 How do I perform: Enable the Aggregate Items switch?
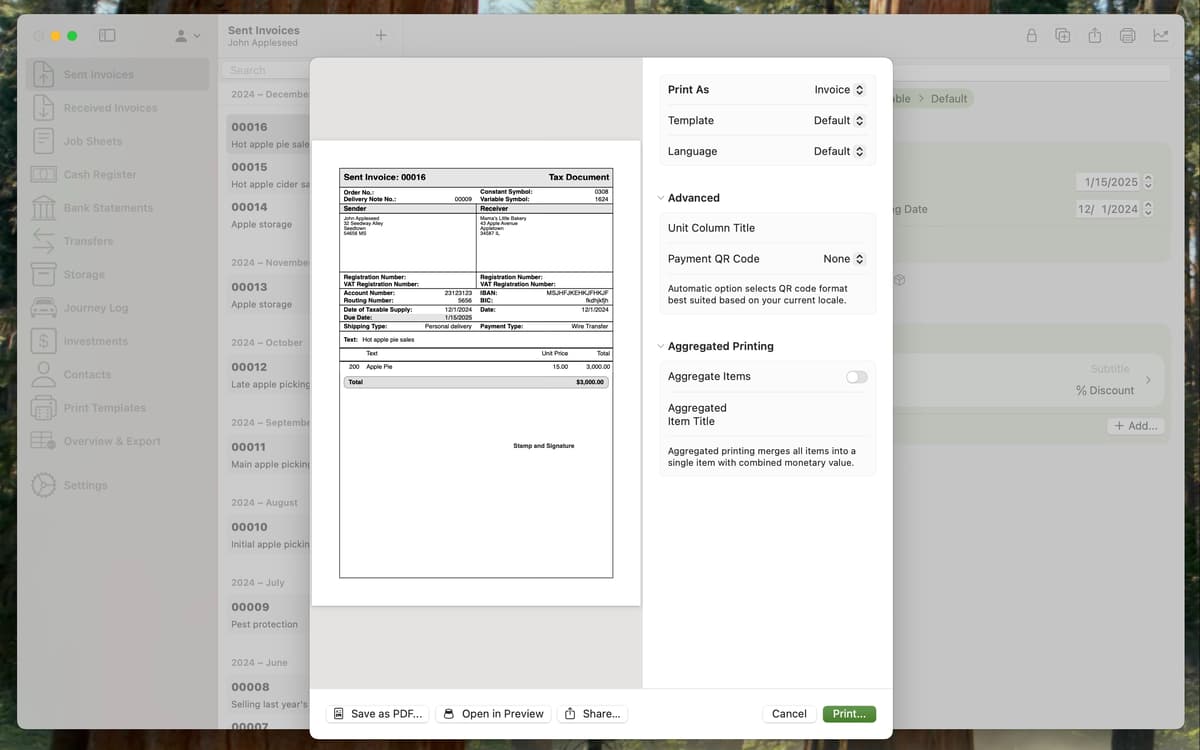856,377
